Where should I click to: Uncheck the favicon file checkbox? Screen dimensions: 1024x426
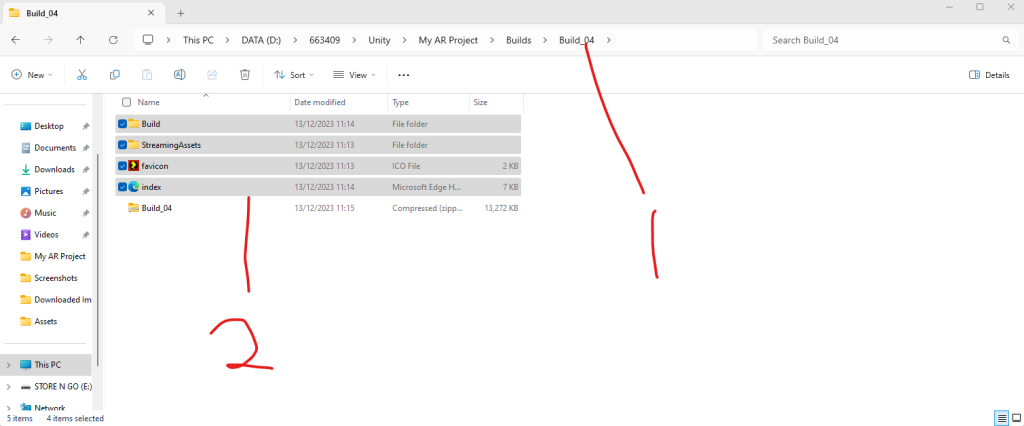coord(123,166)
